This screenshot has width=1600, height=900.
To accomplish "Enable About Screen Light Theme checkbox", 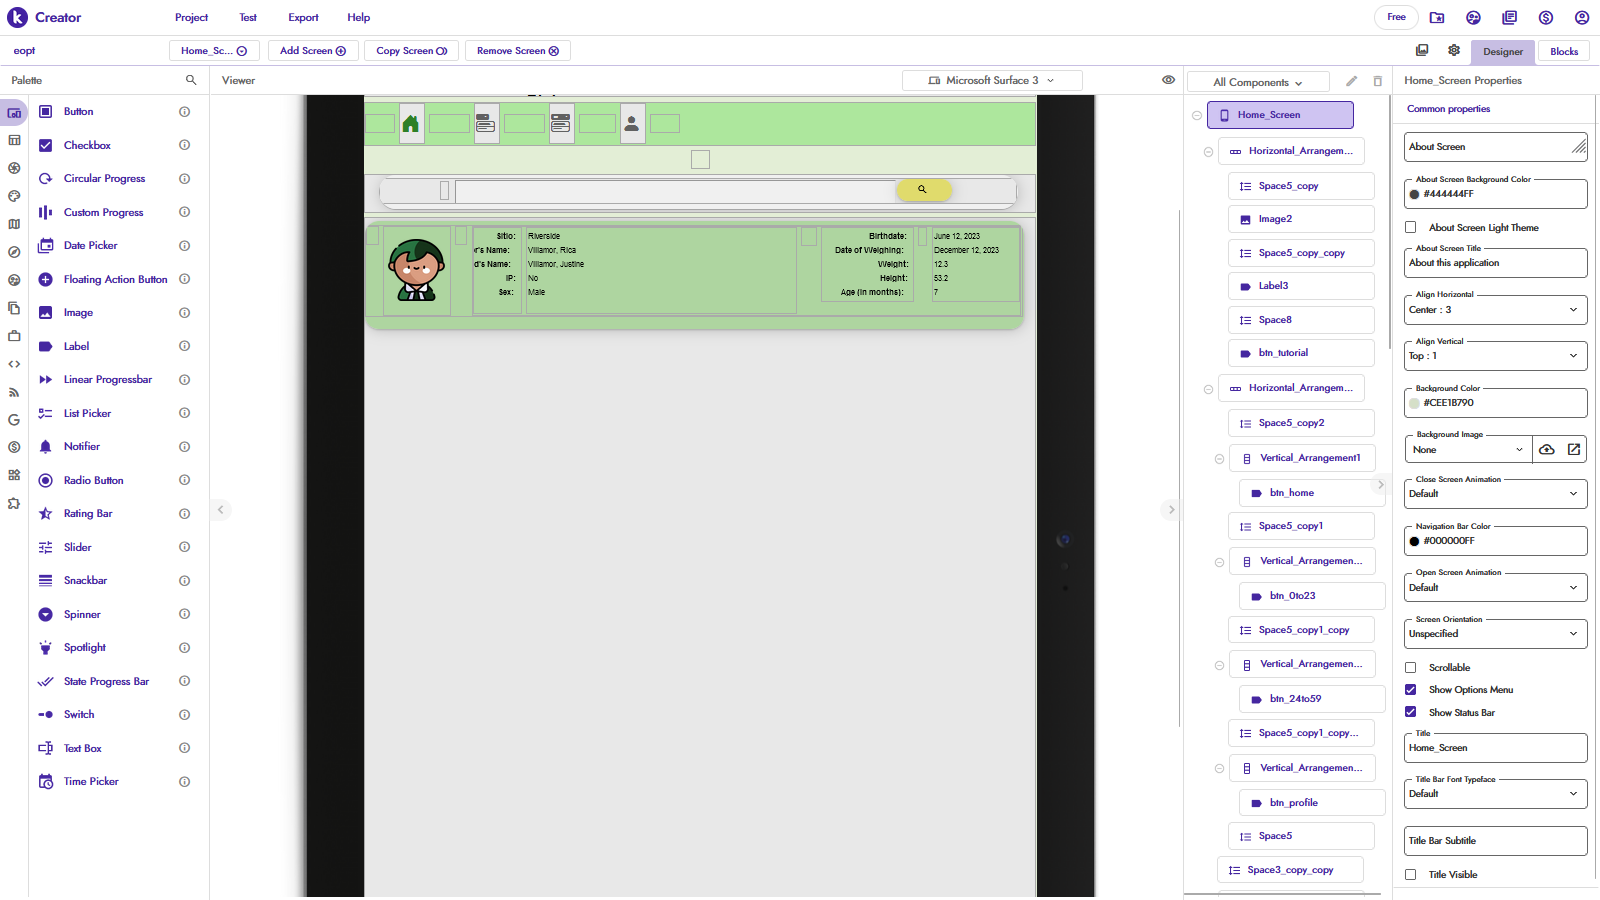I will point(1411,228).
